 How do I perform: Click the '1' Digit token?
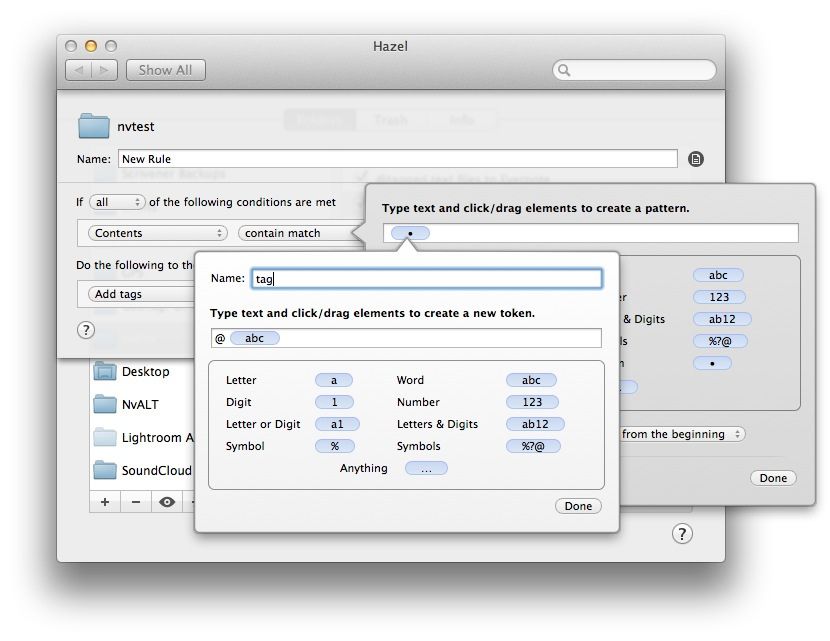click(333, 402)
